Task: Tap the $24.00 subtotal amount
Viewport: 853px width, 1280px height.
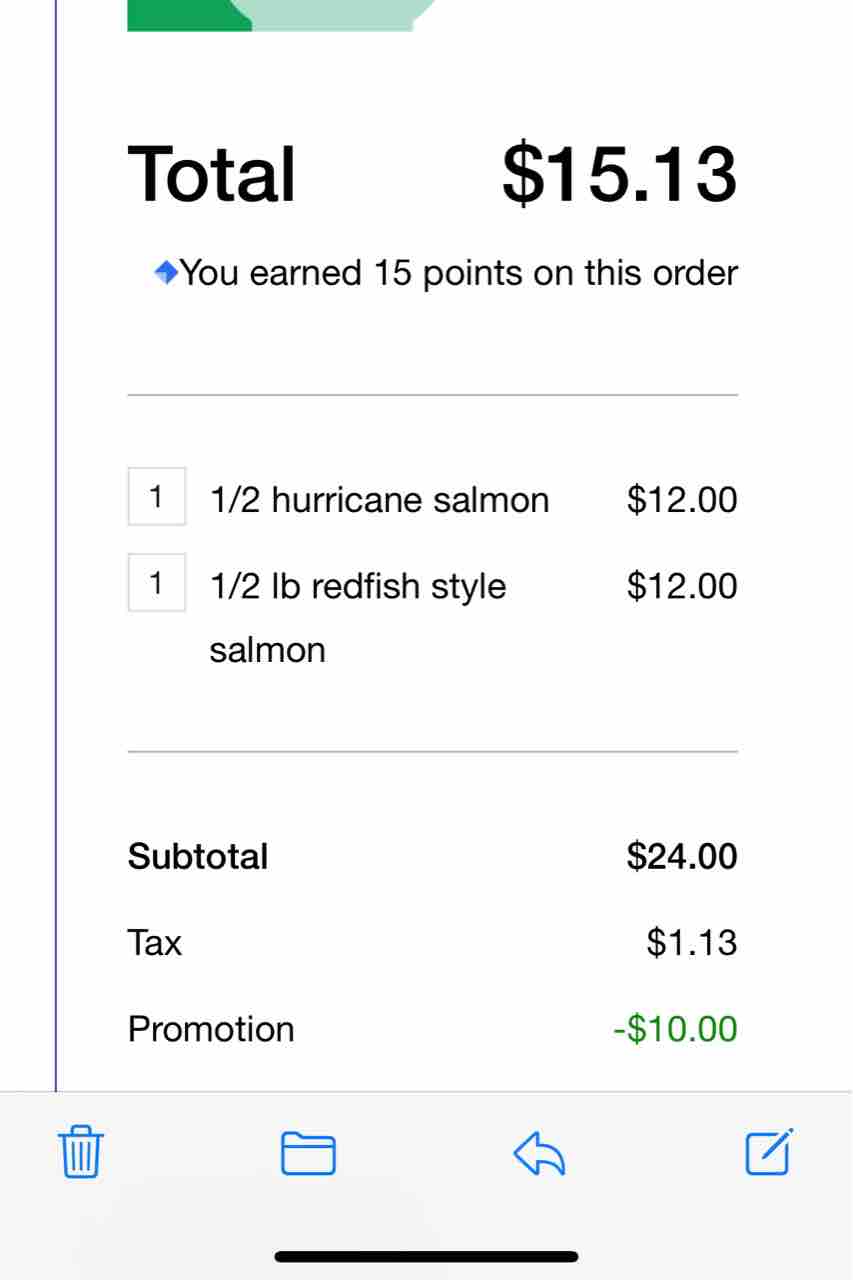Action: click(682, 856)
